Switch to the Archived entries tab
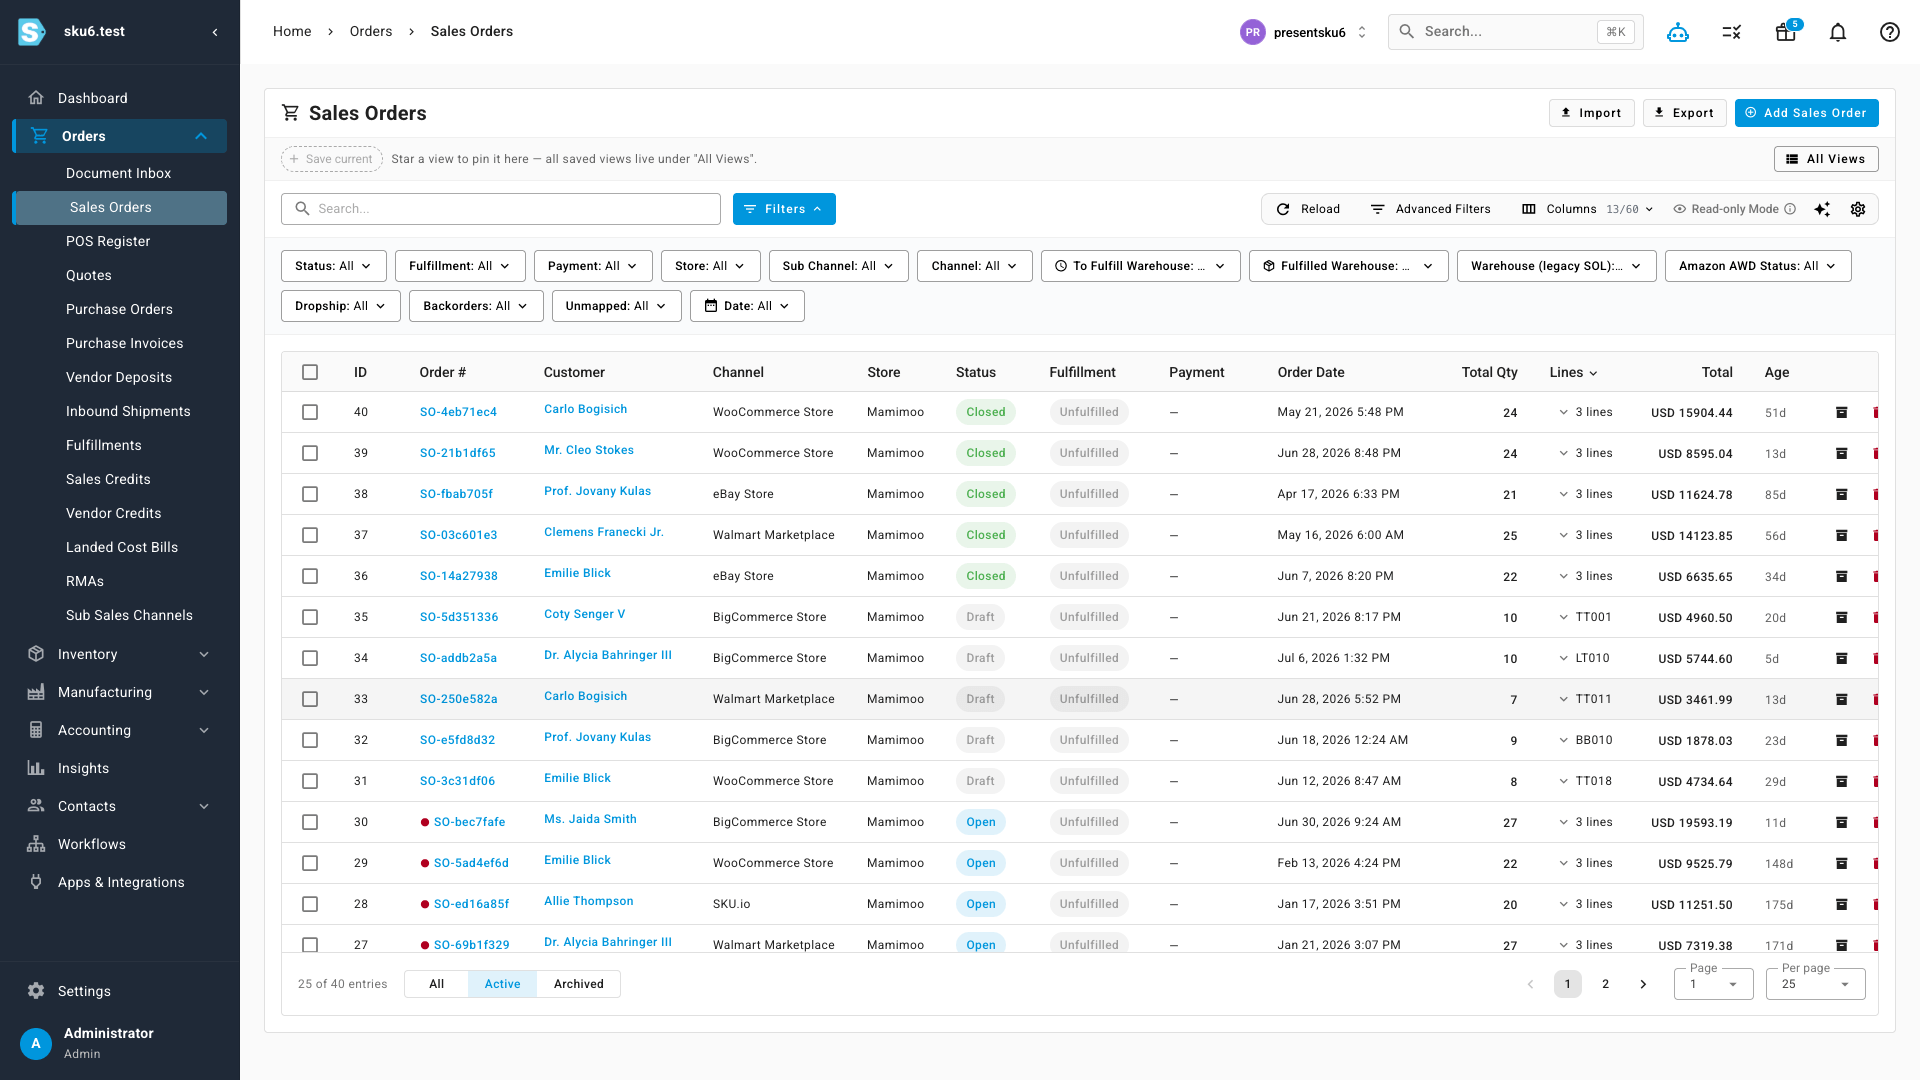The width and height of the screenshot is (1920, 1080). pyautogui.click(x=579, y=984)
